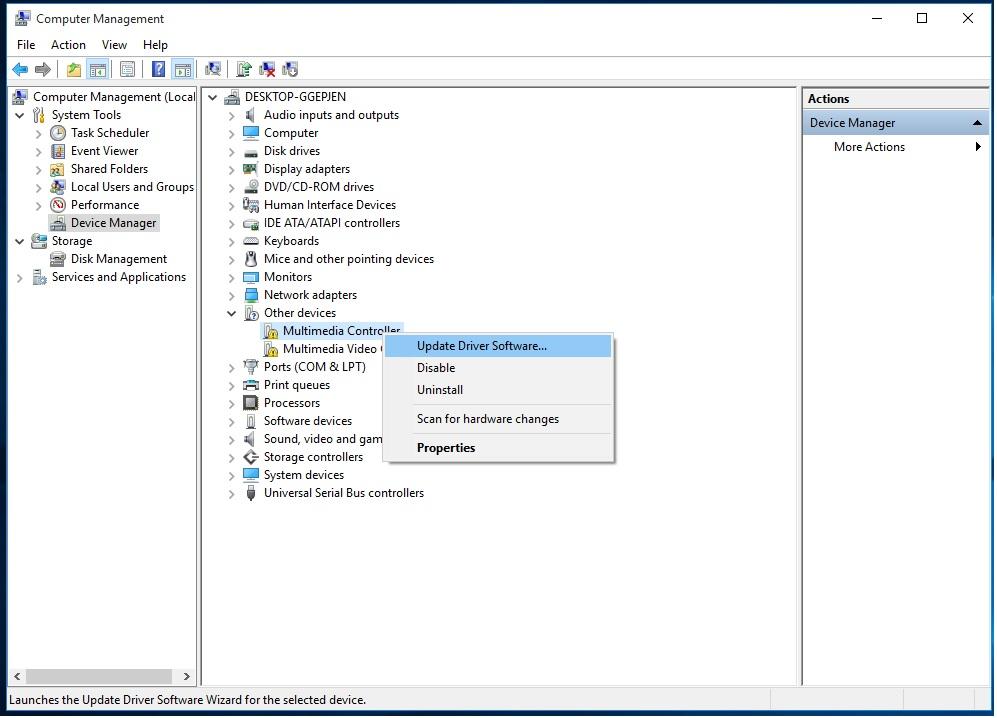Select Human Interface Devices category
Image resolution: width=997 pixels, height=718 pixels.
pos(329,205)
